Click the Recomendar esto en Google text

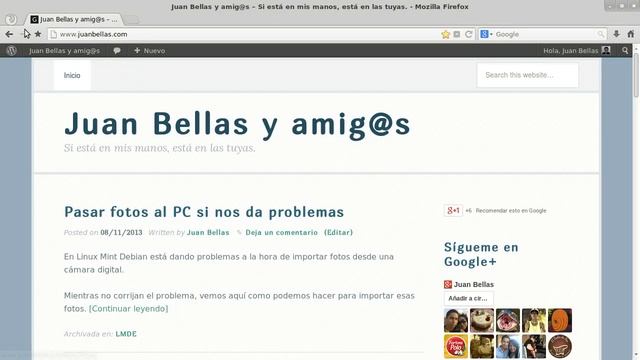(511, 211)
